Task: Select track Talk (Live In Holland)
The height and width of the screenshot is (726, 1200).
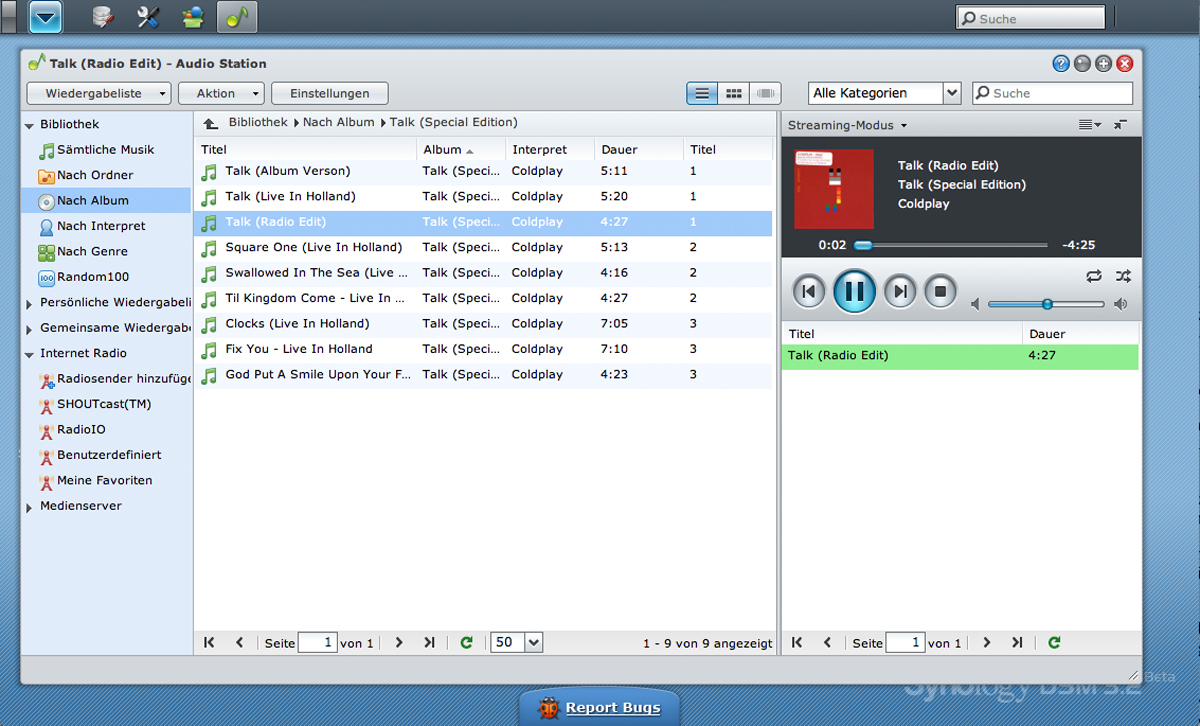Action: coord(483,197)
